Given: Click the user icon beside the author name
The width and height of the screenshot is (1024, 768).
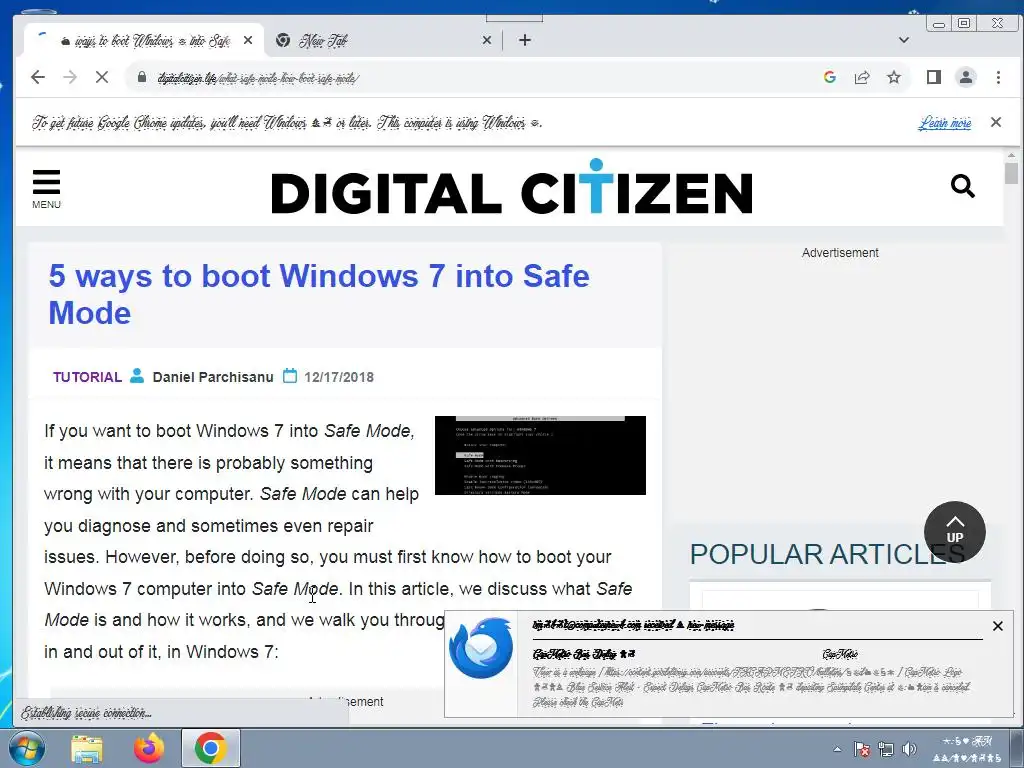Looking at the screenshot, I should 136,376.
